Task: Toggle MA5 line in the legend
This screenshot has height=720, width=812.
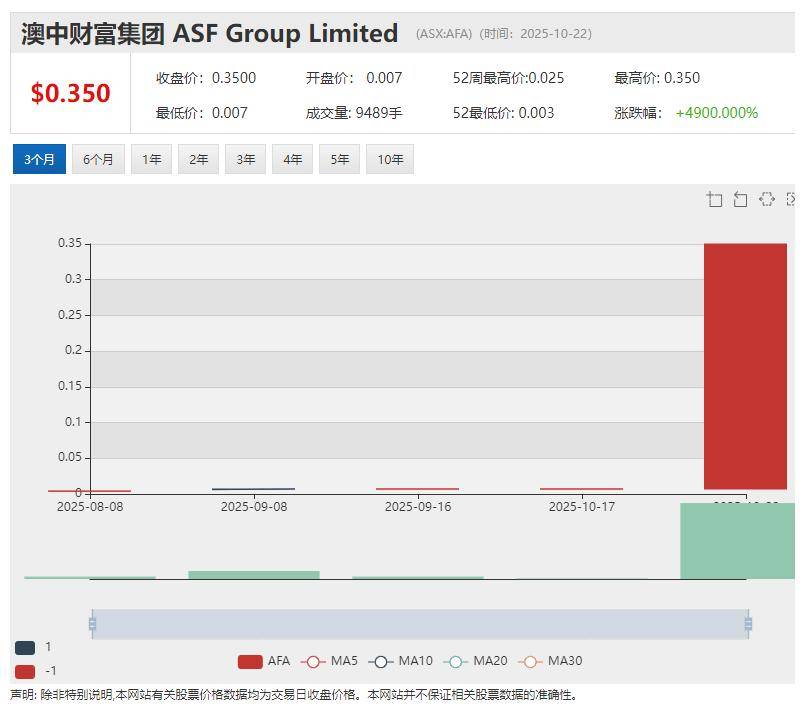Action: pos(329,661)
